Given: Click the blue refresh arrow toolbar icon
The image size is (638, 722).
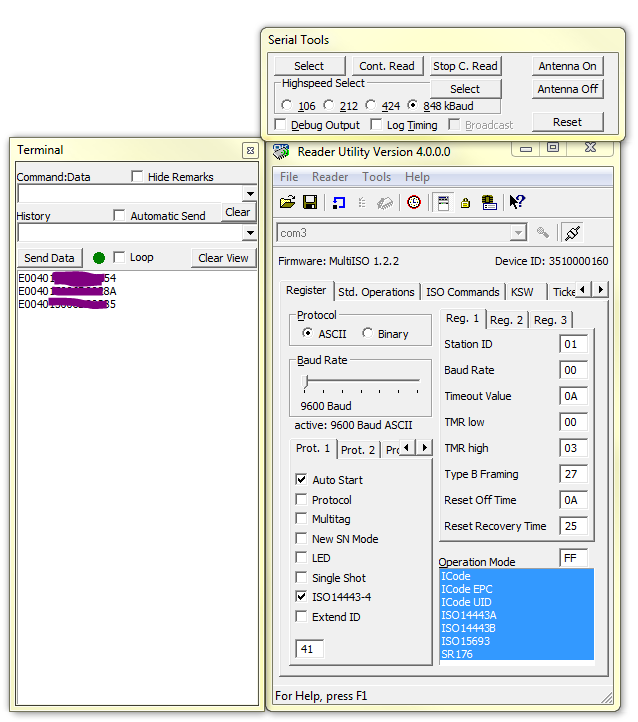Looking at the screenshot, I should pyautogui.click(x=338, y=202).
